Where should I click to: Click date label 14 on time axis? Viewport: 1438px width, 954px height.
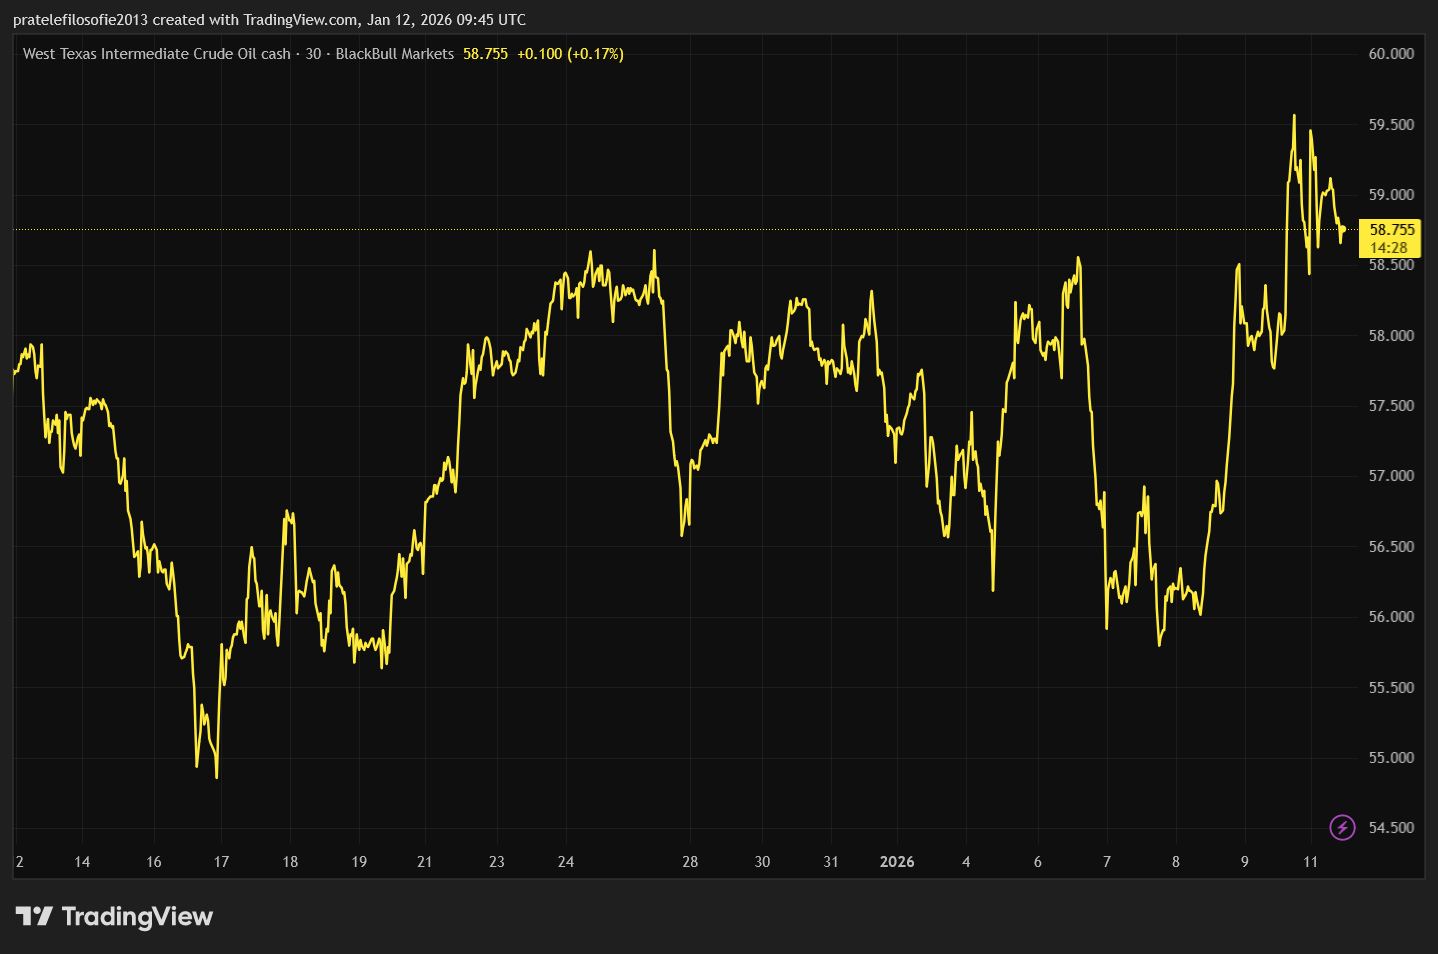(x=82, y=862)
